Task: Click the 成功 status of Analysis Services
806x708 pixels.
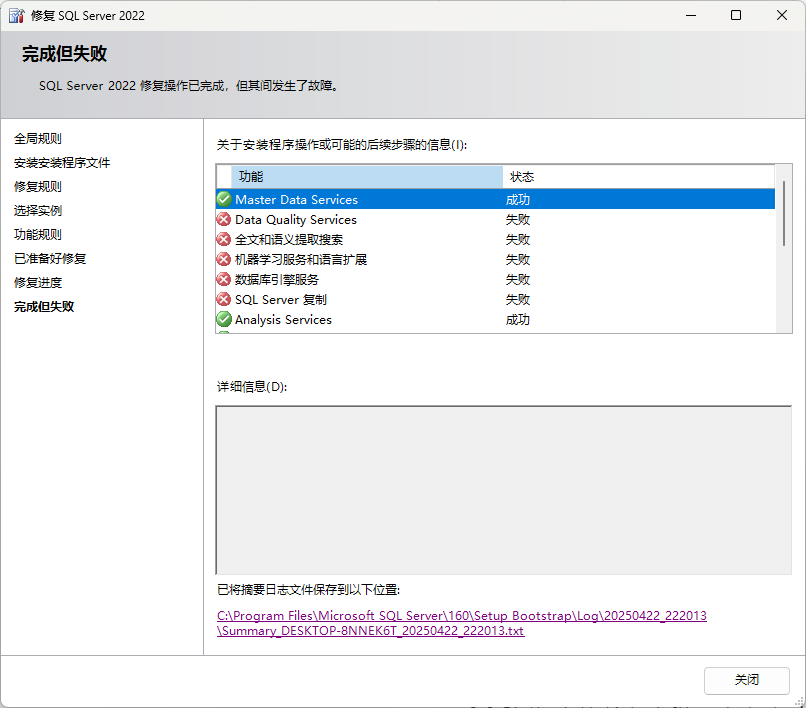Action: [518, 320]
